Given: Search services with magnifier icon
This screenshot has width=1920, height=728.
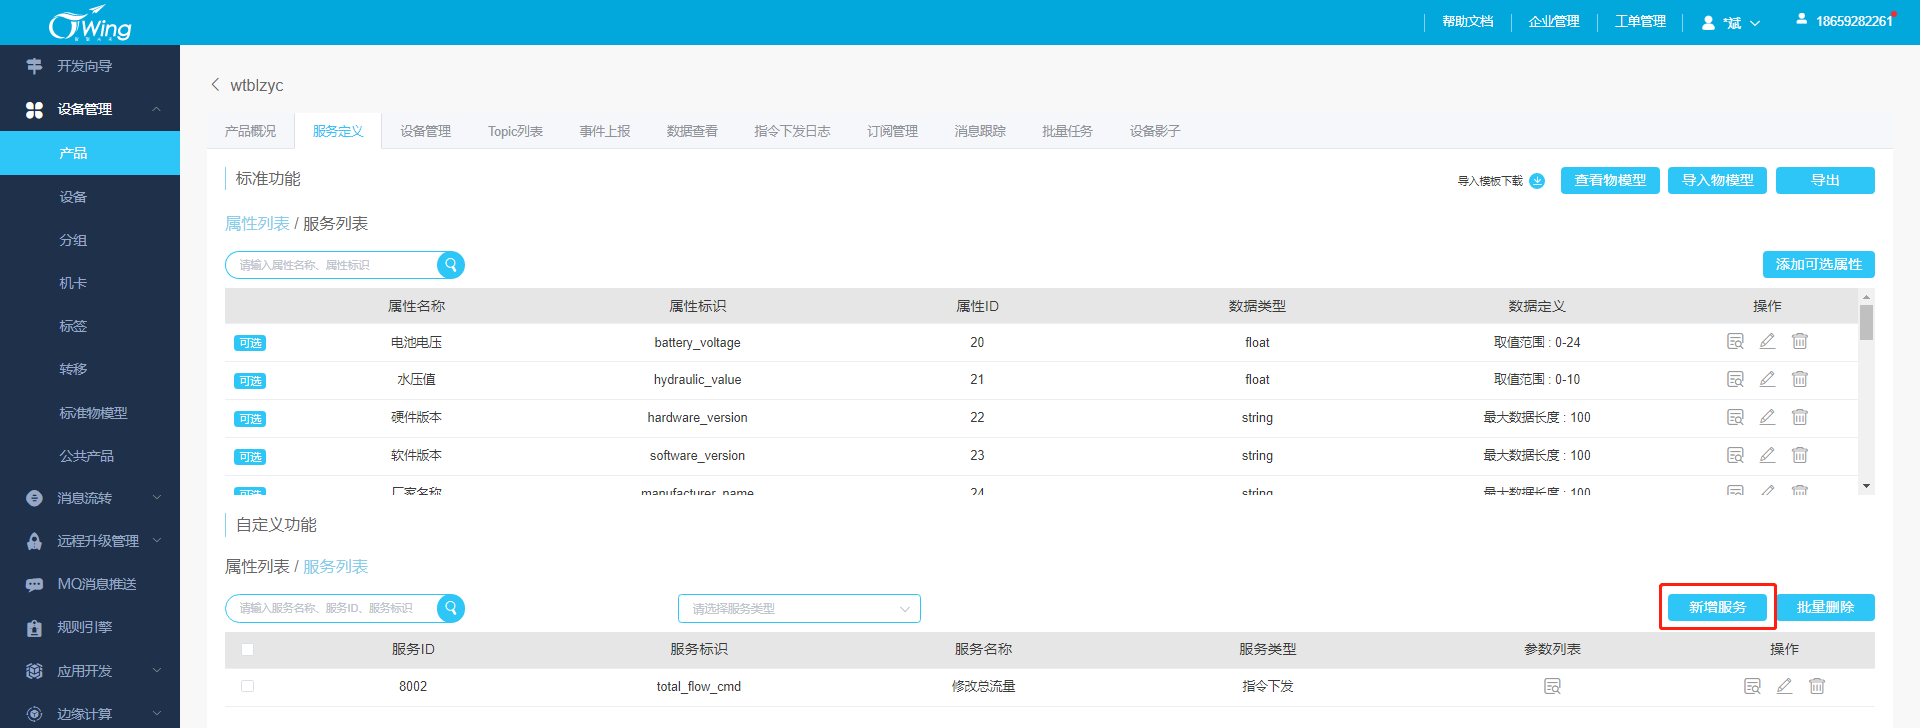Looking at the screenshot, I should (451, 608).
